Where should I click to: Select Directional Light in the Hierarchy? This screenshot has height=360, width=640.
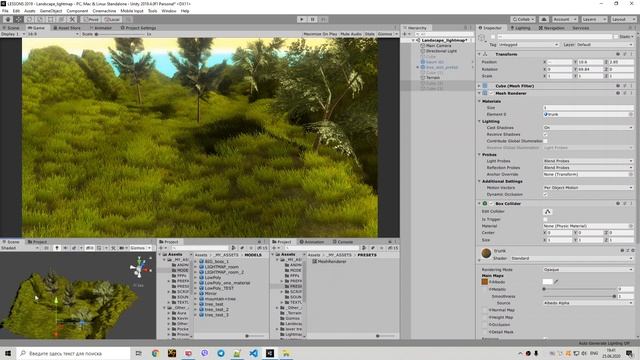441,51
